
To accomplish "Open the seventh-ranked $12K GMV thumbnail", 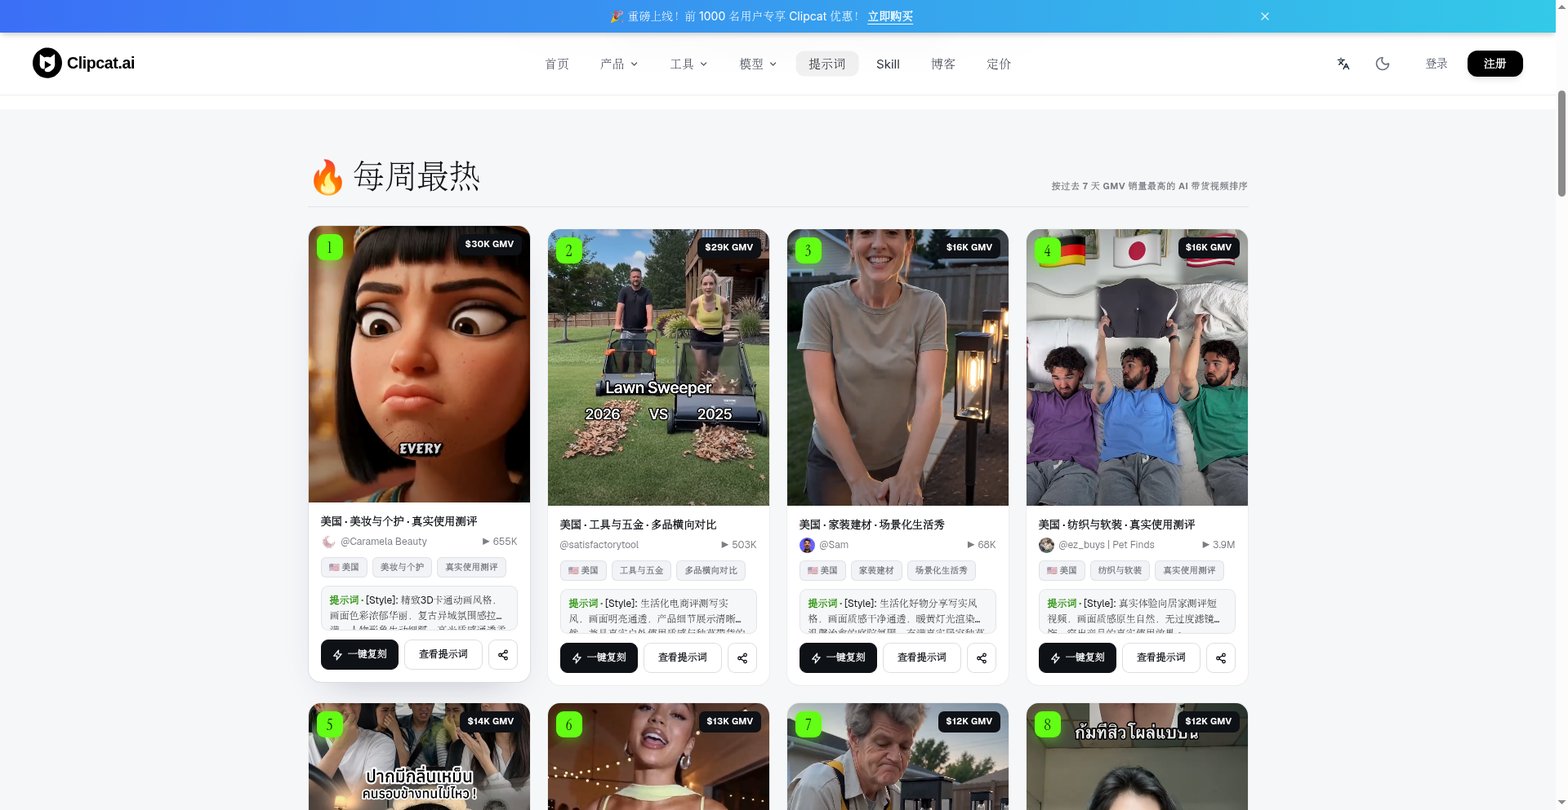I will tap(898, 756).
